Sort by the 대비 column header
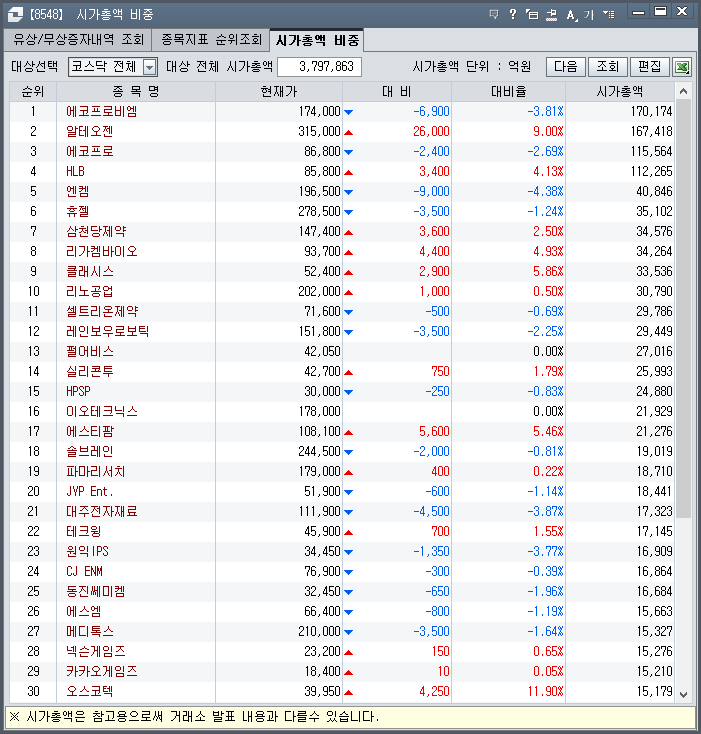 coord(397,91)
